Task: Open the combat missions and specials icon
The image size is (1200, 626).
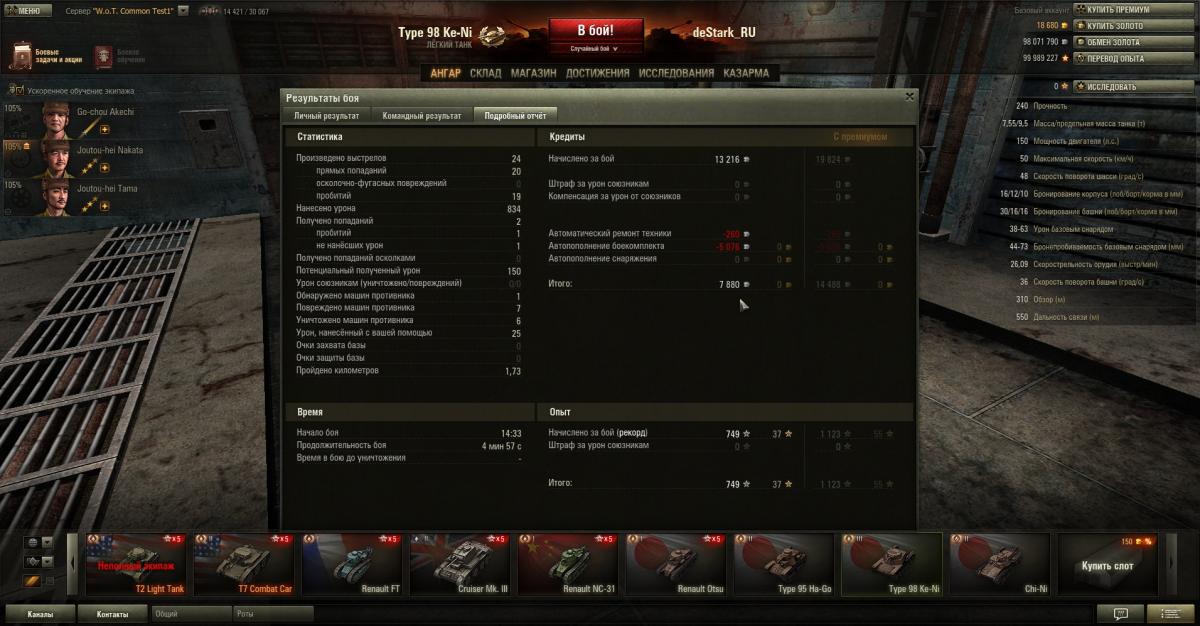Action: click(22, 55)
